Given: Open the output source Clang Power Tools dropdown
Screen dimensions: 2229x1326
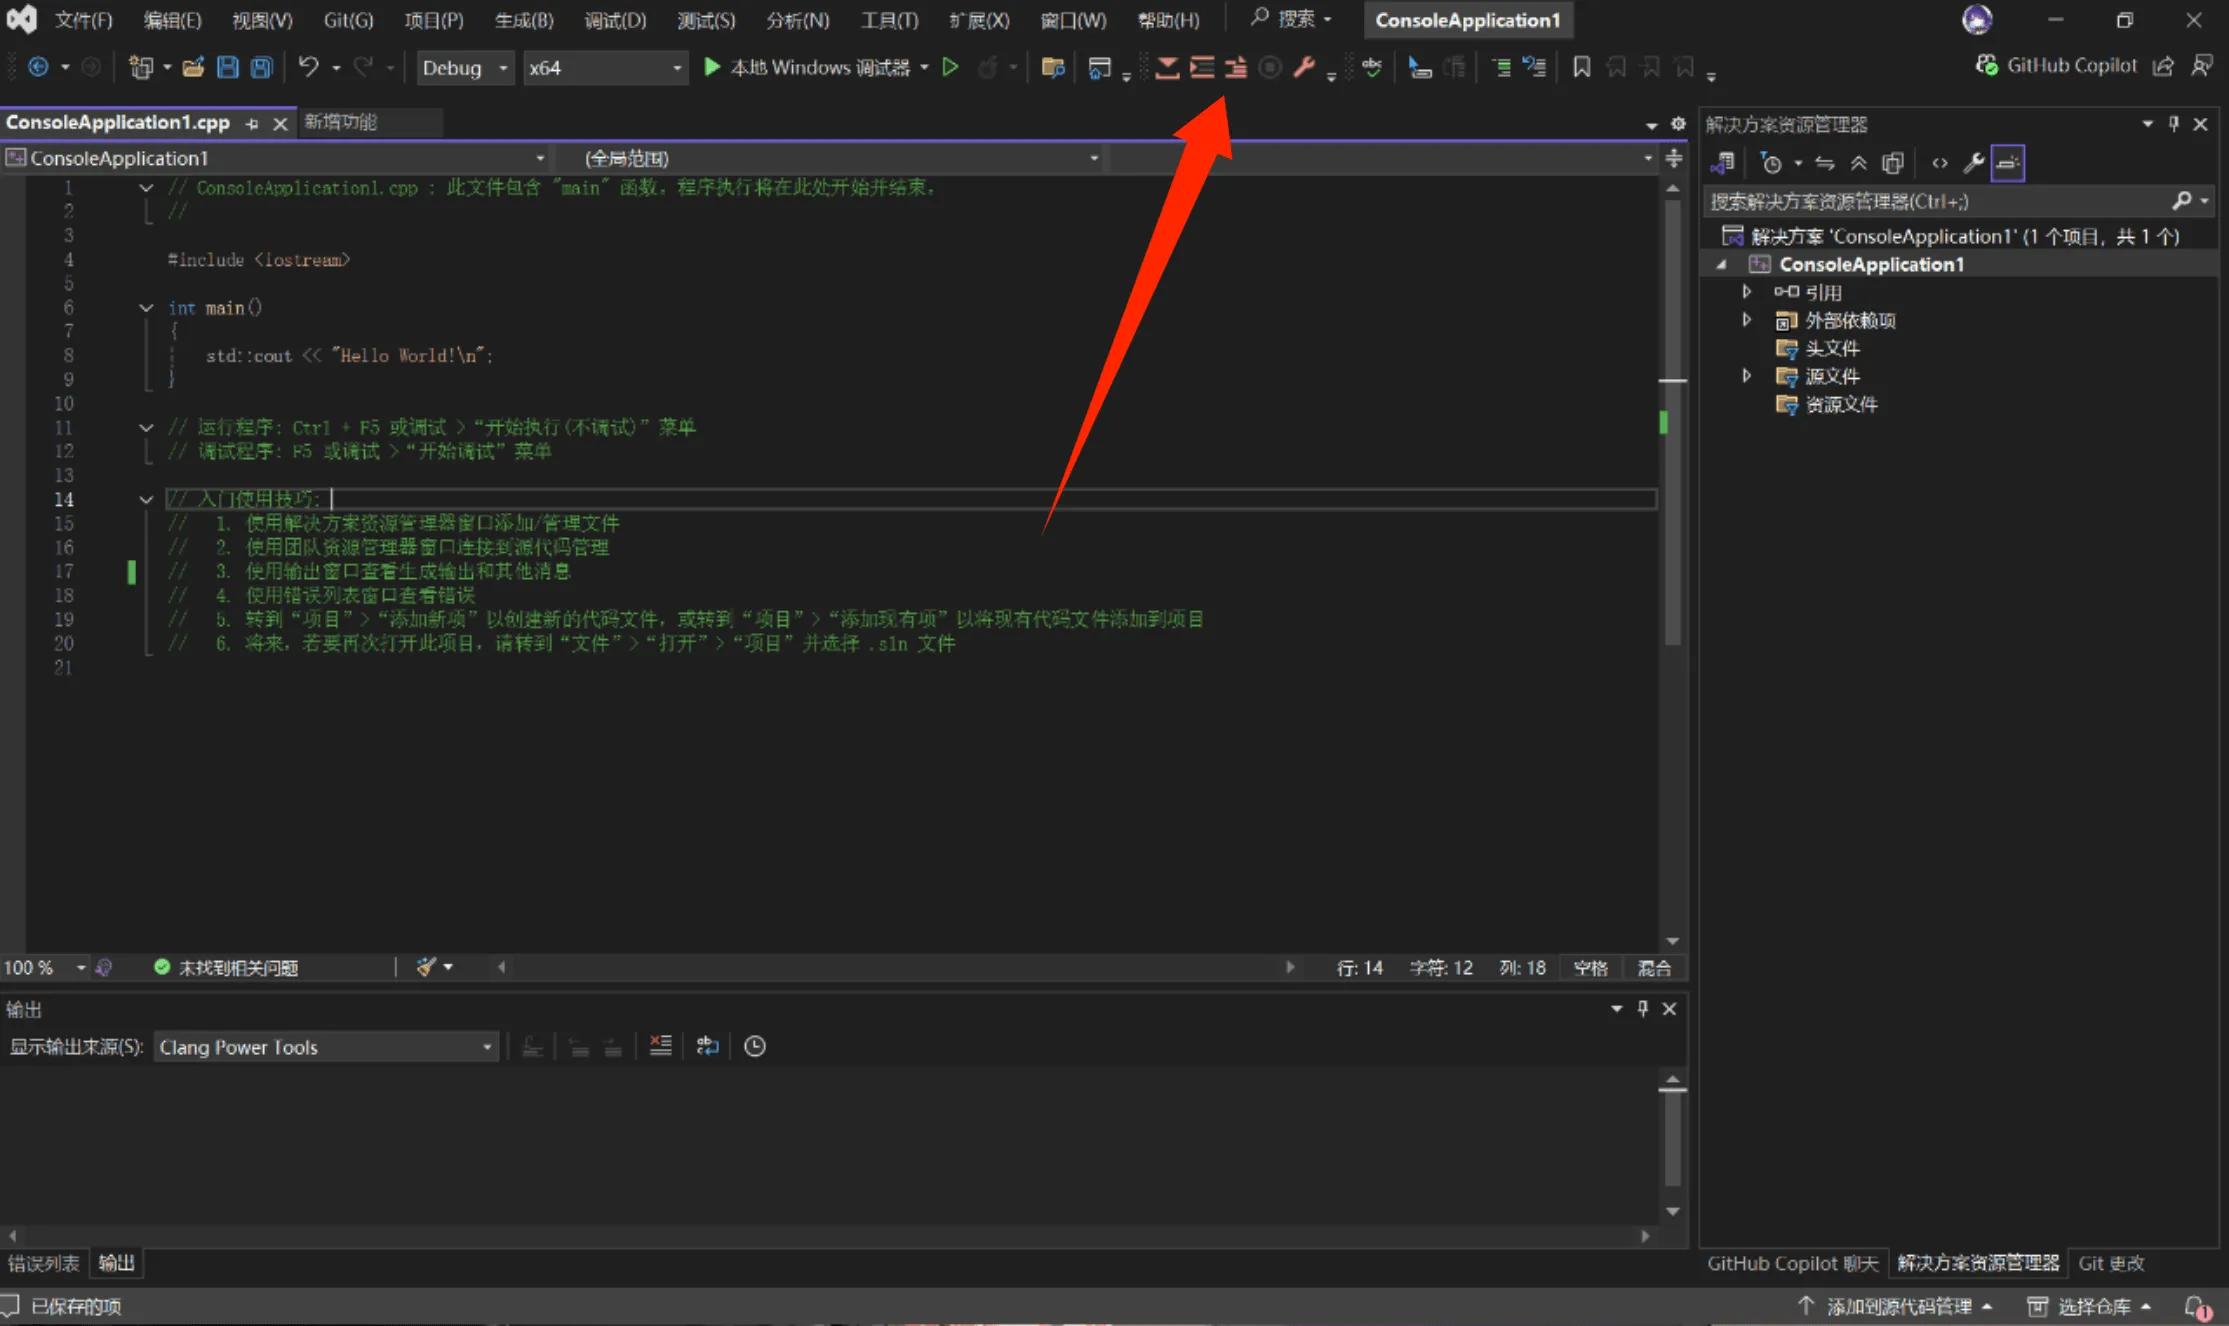Looking at the screenshot, I should point(326,1047).
